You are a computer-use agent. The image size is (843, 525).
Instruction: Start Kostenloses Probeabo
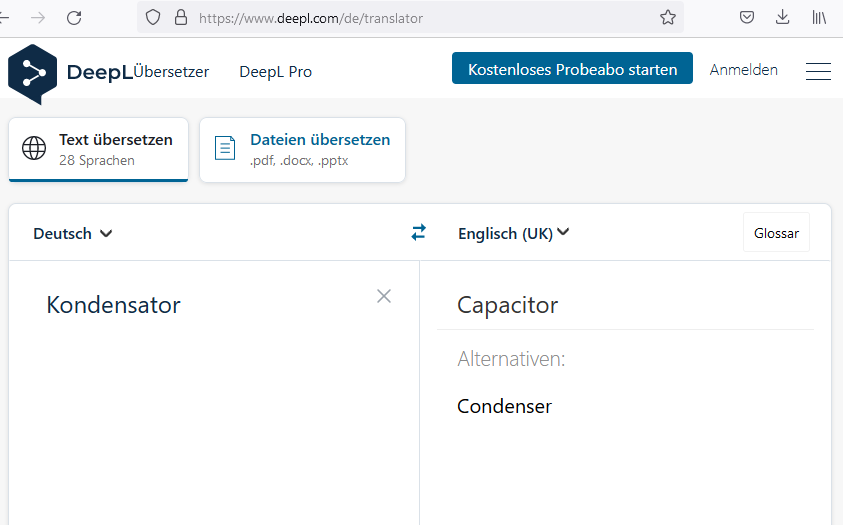[x=572, y=68]
